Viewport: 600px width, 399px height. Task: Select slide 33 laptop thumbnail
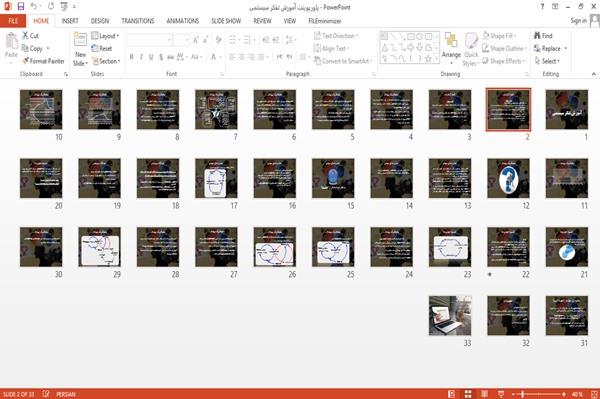(x=450, y=316)
